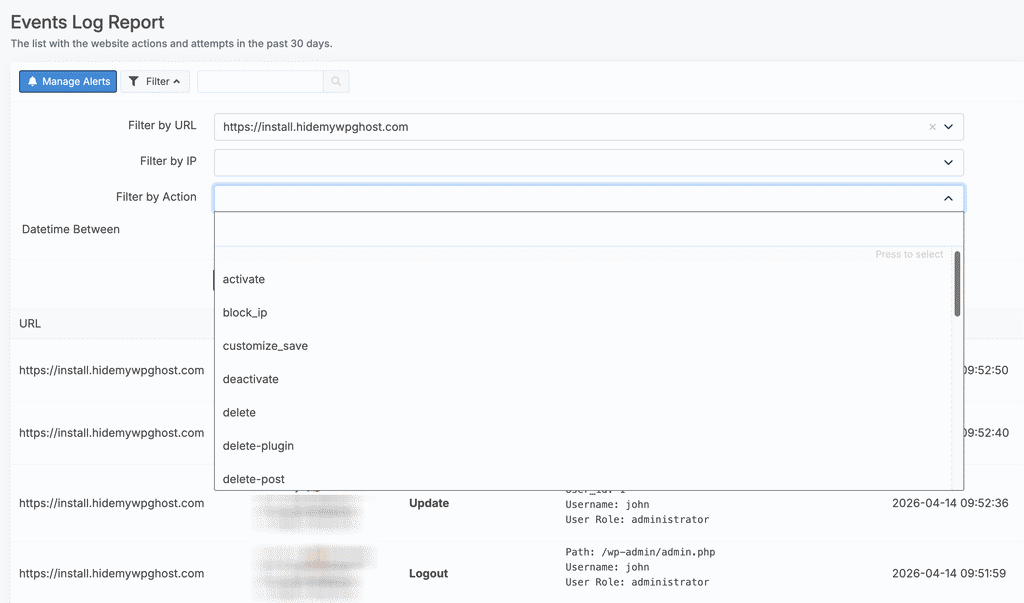Viewport: 1024px width, 603px height.
Task: Click the URL in the 09:52:50 row
Action: [x=112, y=370]
